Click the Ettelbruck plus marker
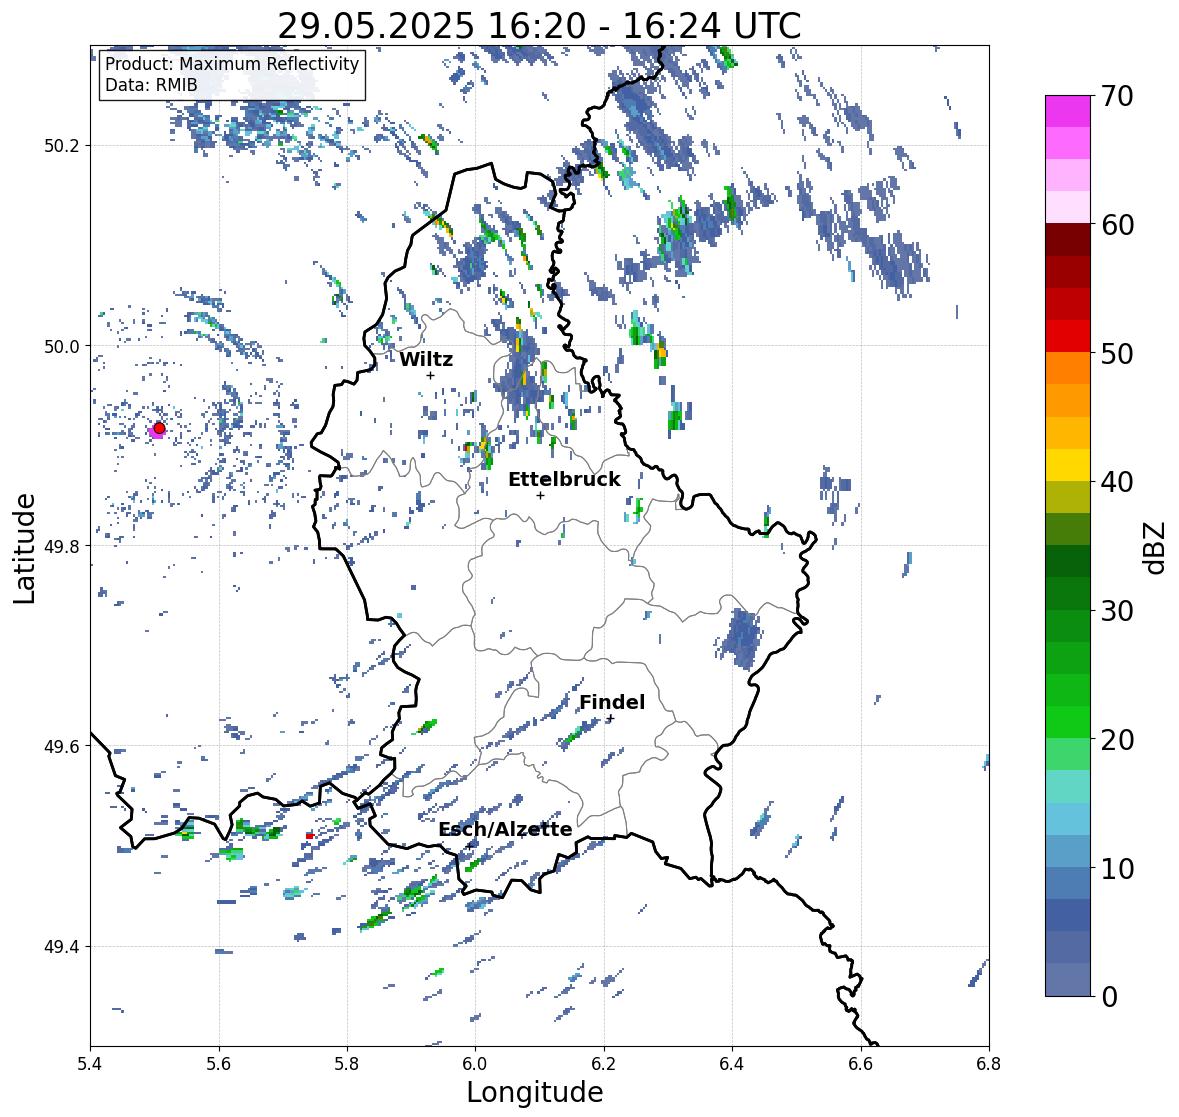The width and height of the screenshot is (1179, 1117). pyautogui.click(x=540, y=495)
